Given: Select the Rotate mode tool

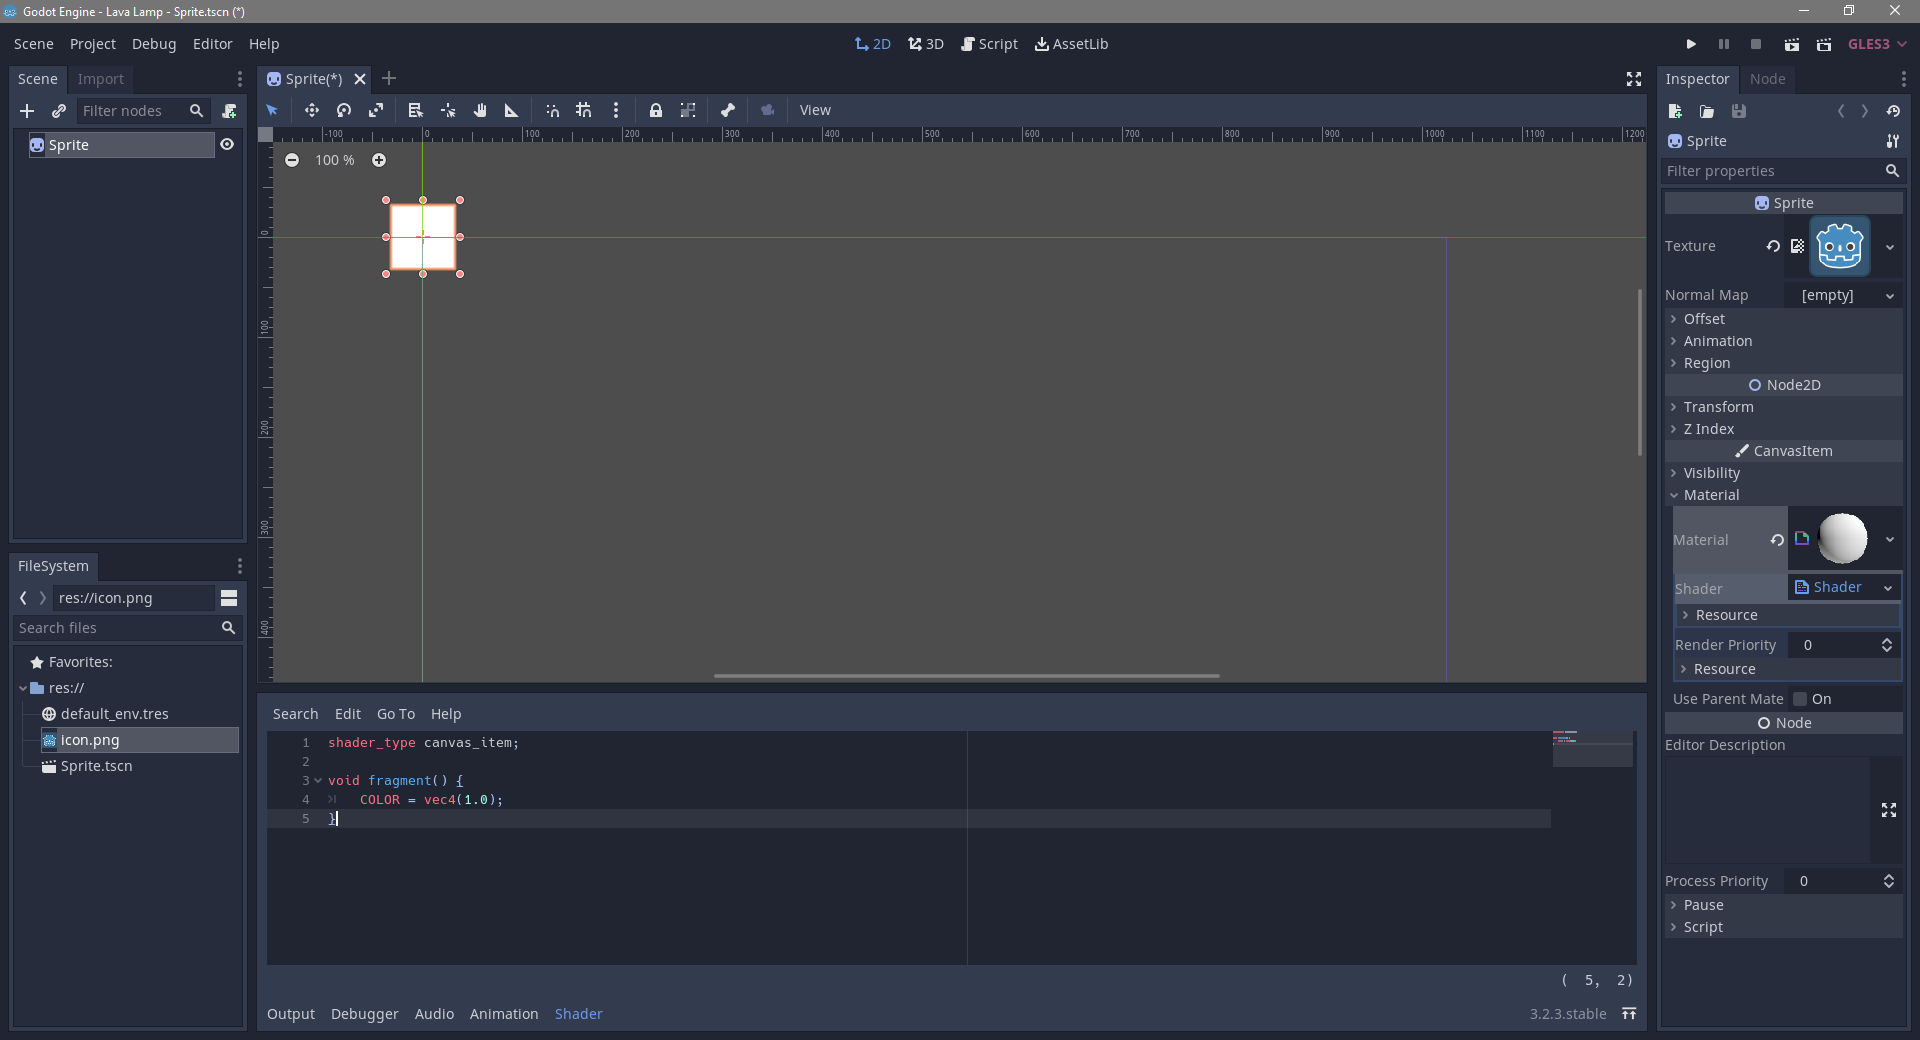Looking at the screenshot, I should (344, 110).
